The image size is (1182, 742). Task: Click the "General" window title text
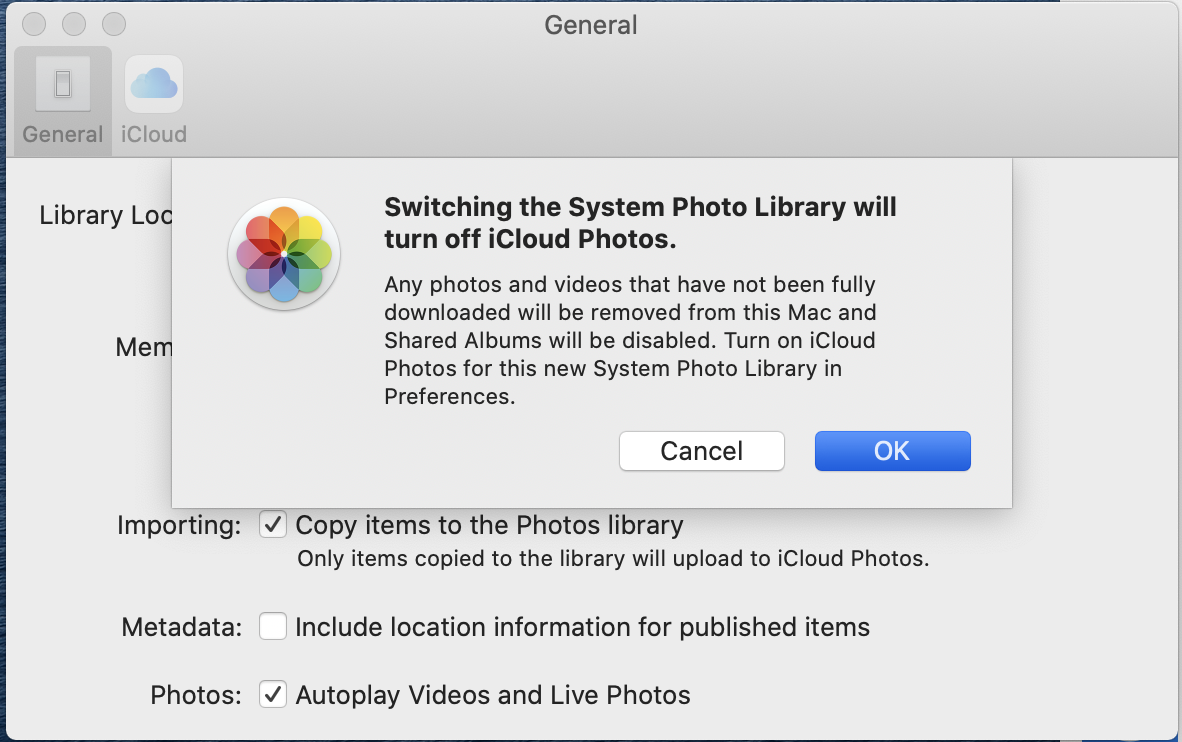(x=591, y=25)
